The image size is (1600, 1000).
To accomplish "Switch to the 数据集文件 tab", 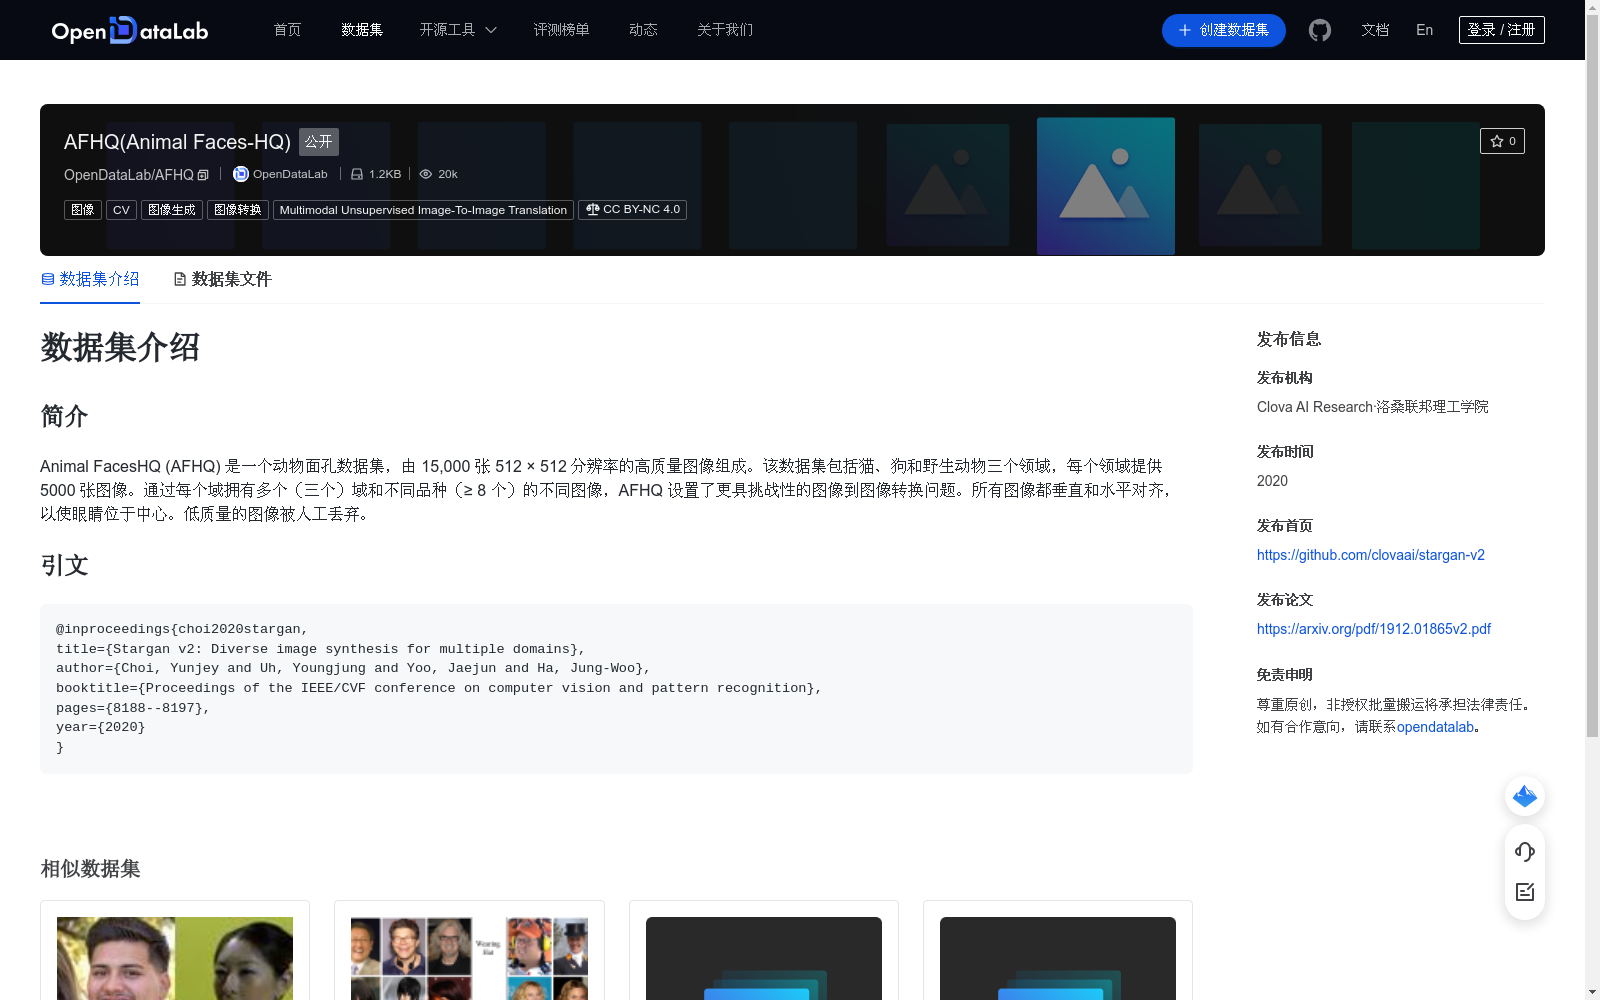I will (221, 279).
